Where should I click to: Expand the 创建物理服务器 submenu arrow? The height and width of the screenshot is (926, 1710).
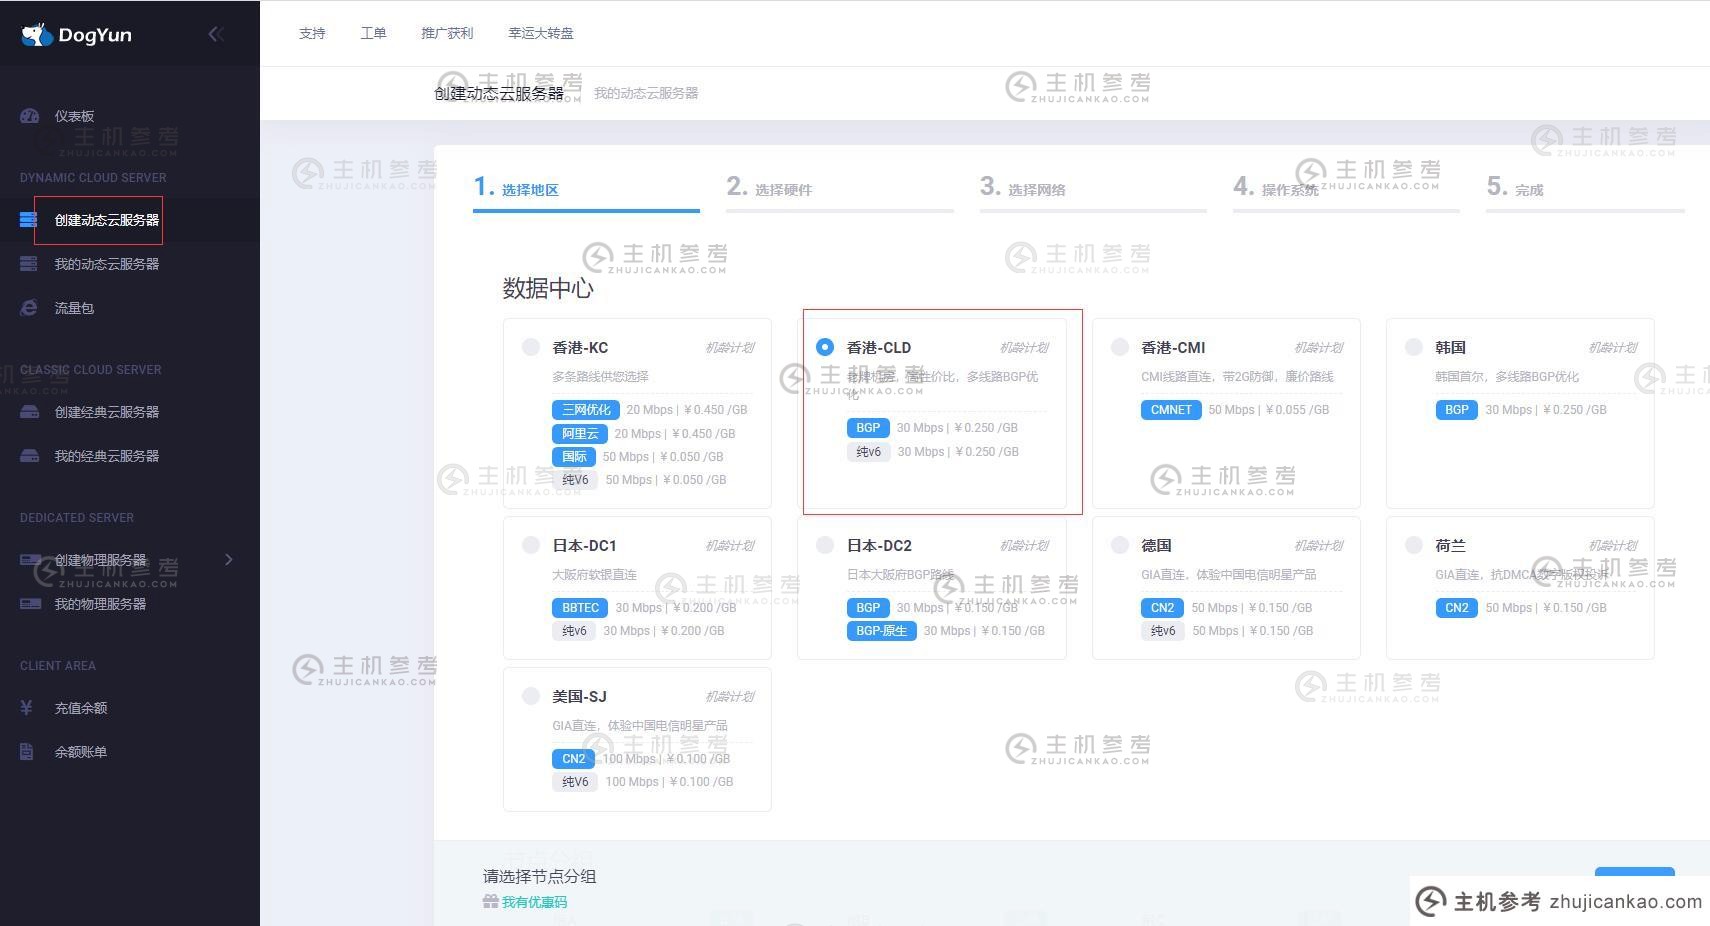pyautogui.click(x=229, y=559)
